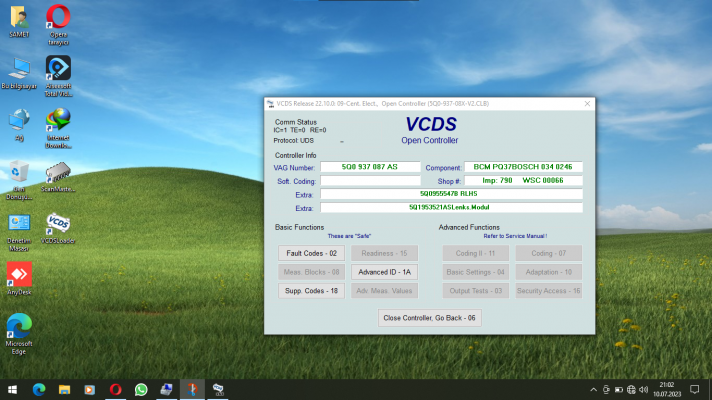Viewport: 712px width, 400px height.
Task: Select the Recycle Bin desktop icon
Action: pos(19,180)
